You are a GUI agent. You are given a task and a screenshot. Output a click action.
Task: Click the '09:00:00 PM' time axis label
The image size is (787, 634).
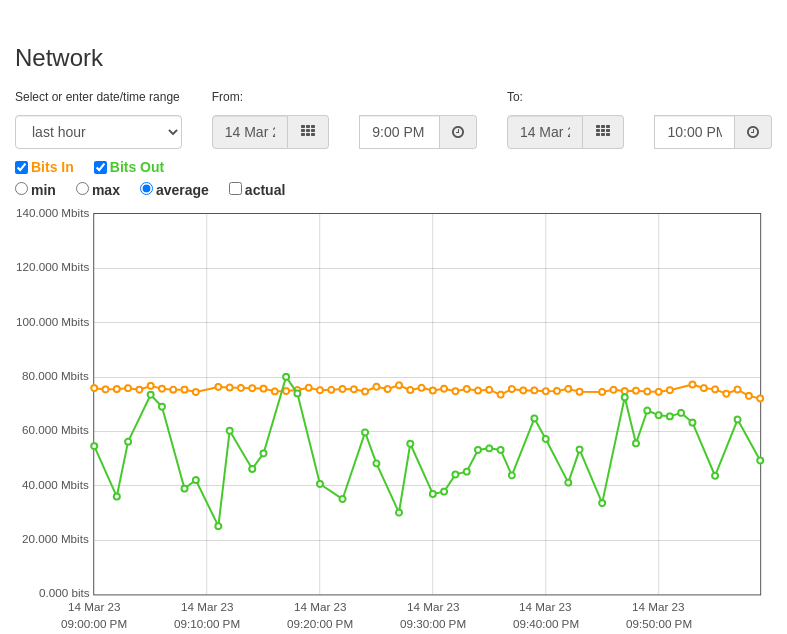point(94,624)
